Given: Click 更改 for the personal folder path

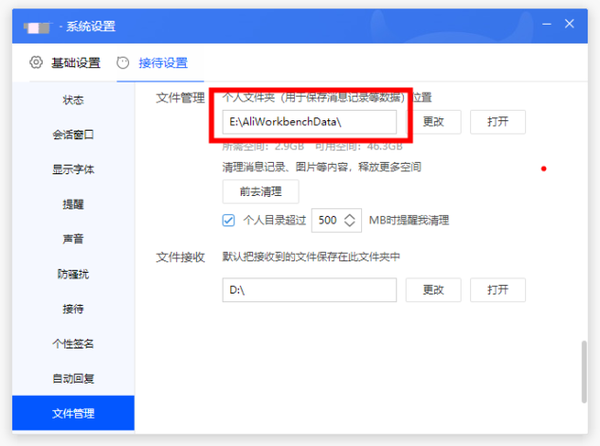Looking at the screenshot, I should point(433,122).
